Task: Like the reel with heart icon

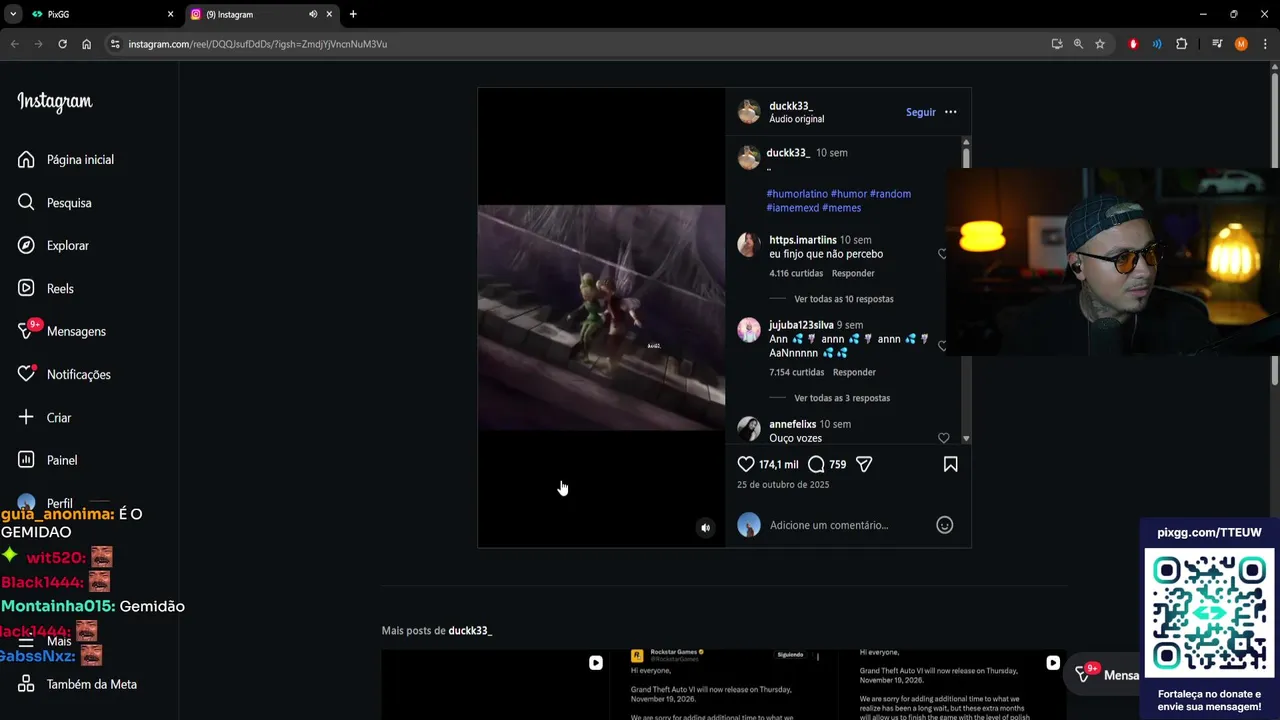Action: (x=746, y=464)
